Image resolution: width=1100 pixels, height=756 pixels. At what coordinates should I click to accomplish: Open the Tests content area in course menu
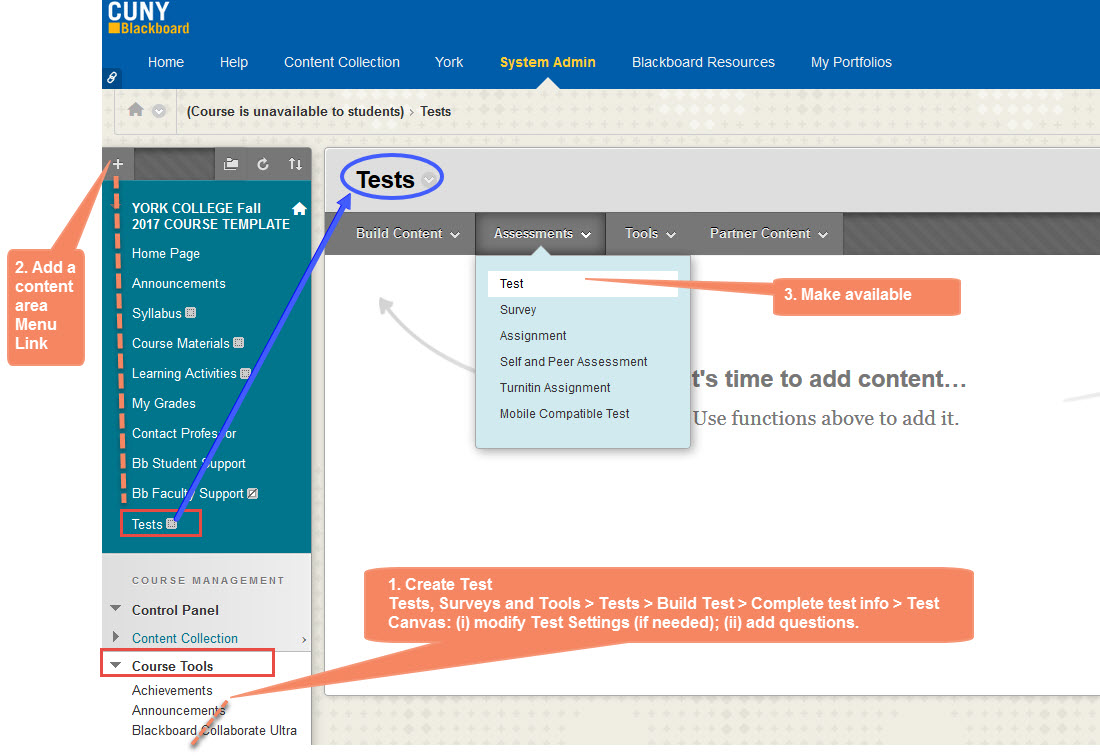pyautogui.click(x=145, y=523)
